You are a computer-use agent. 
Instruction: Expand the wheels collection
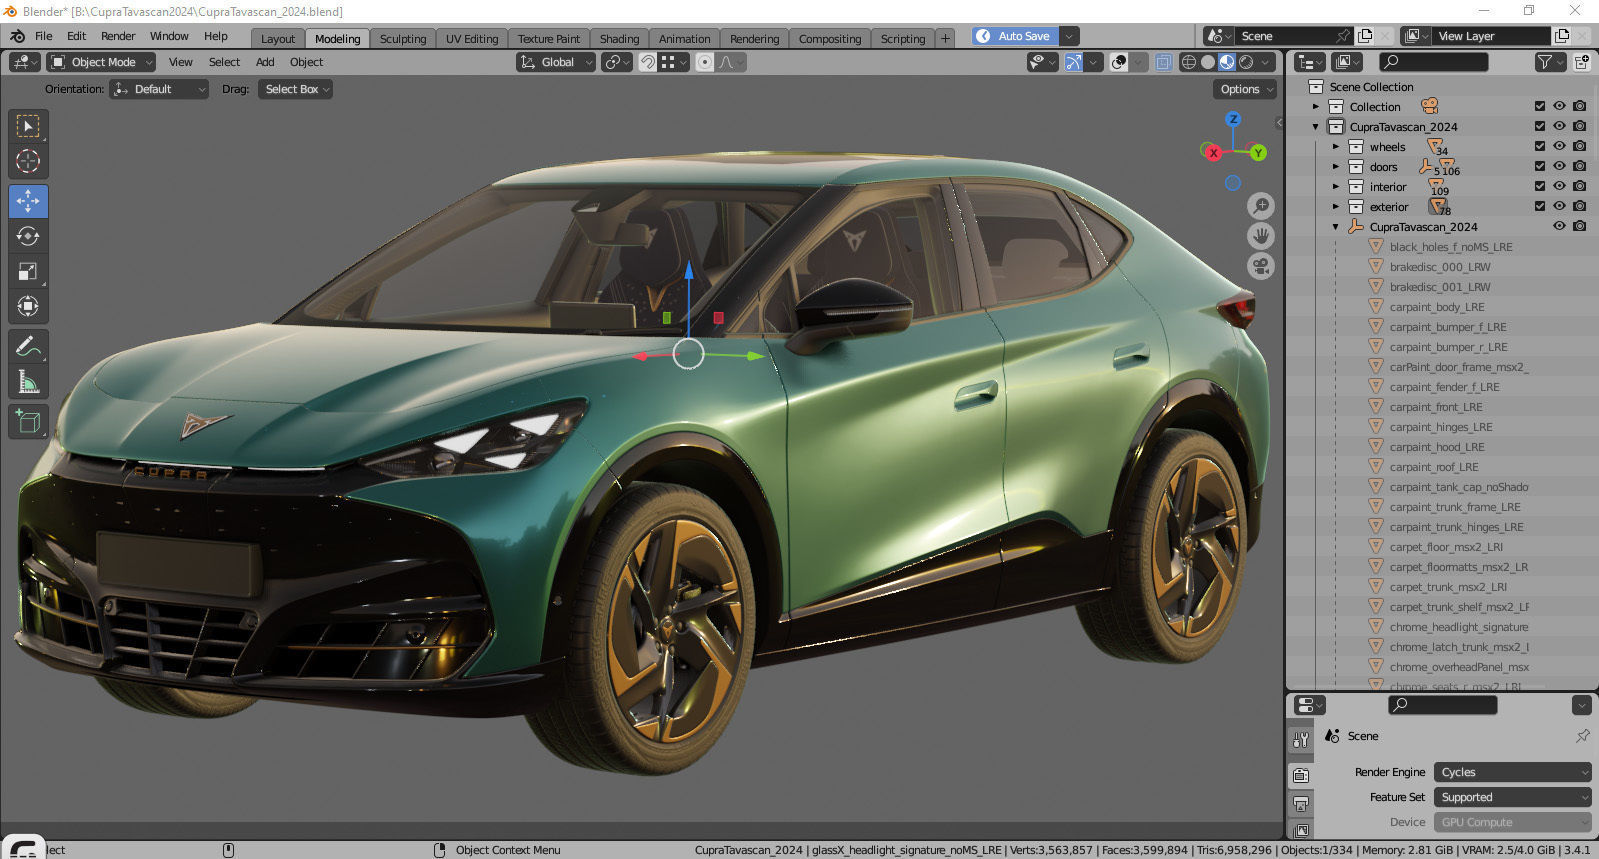[1335, 146]
